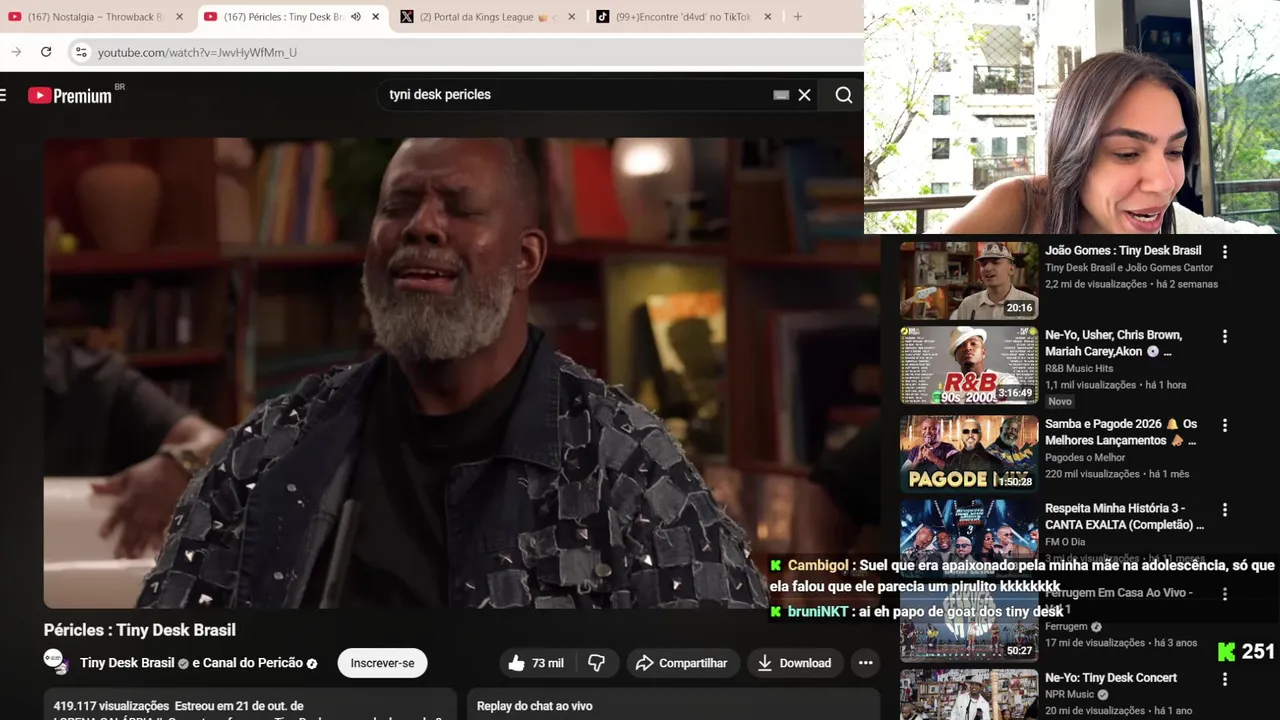Click the Inscrever-se subscribe button

pyautogui.click(x=382, y=663)
